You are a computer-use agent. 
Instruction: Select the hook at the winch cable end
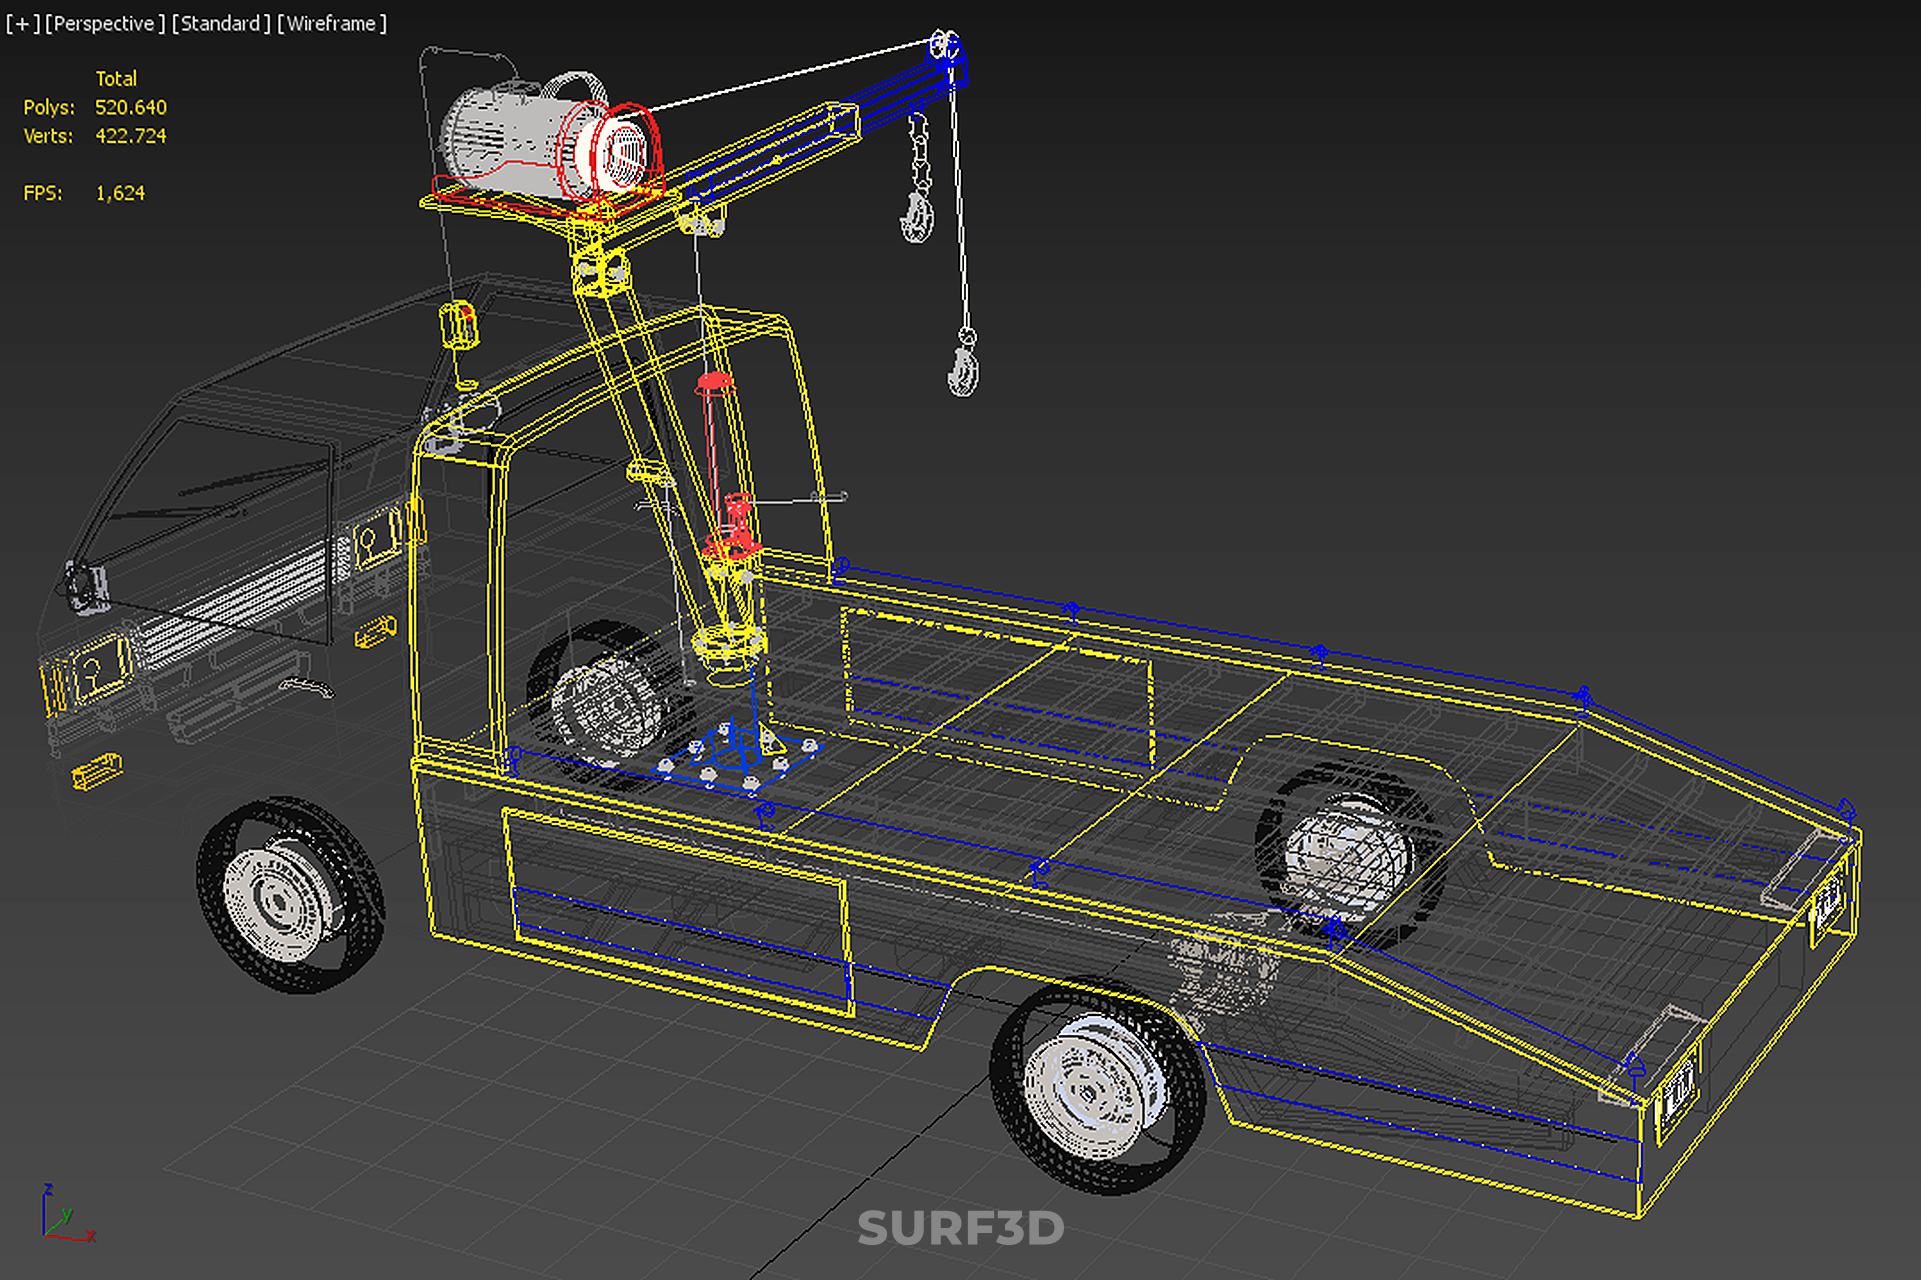(x=963, y=370)
